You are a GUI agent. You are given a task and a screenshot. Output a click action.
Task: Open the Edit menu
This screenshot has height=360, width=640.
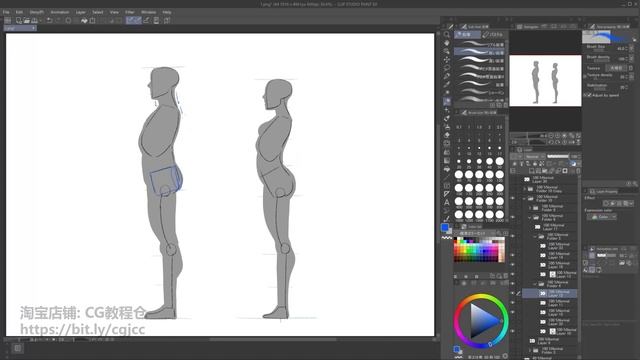click(19, 12)
